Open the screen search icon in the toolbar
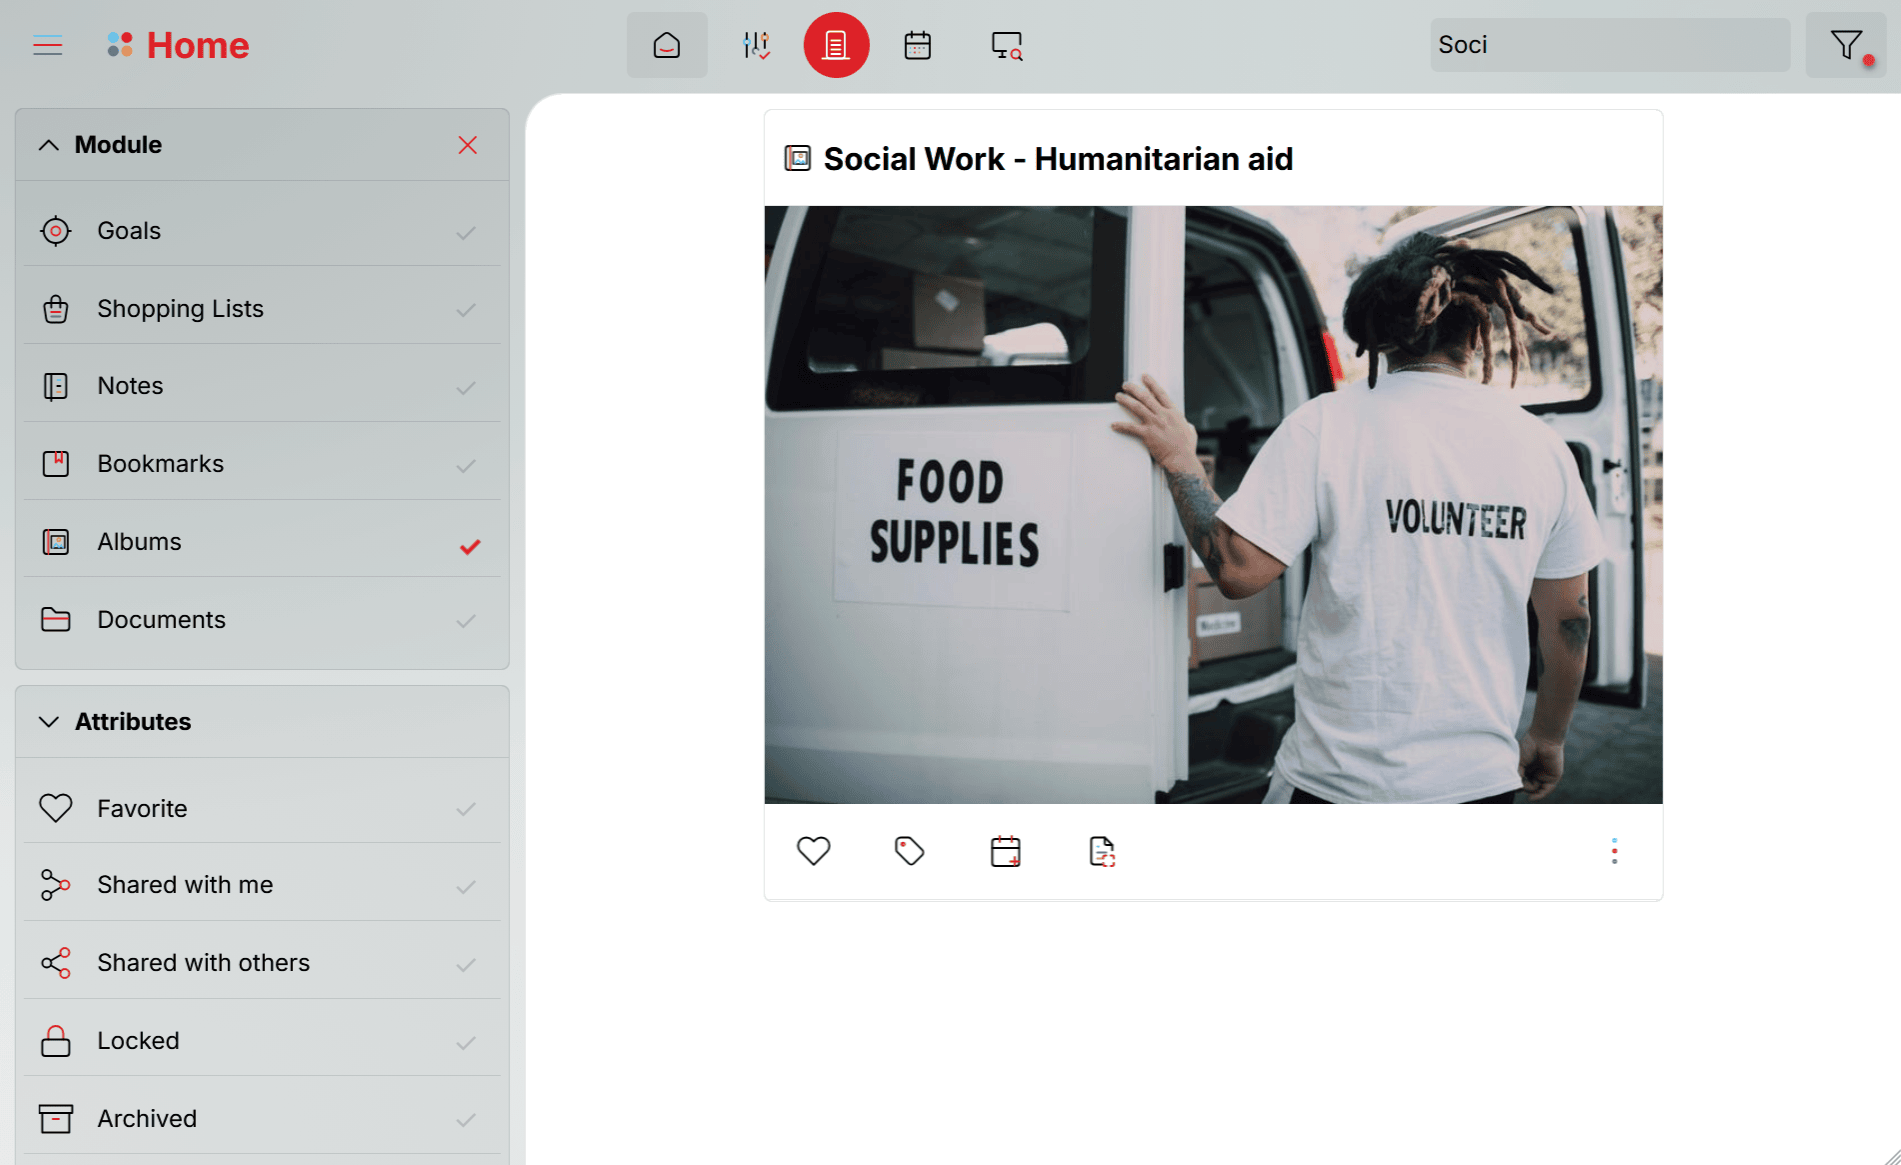 pos(1005,44)
